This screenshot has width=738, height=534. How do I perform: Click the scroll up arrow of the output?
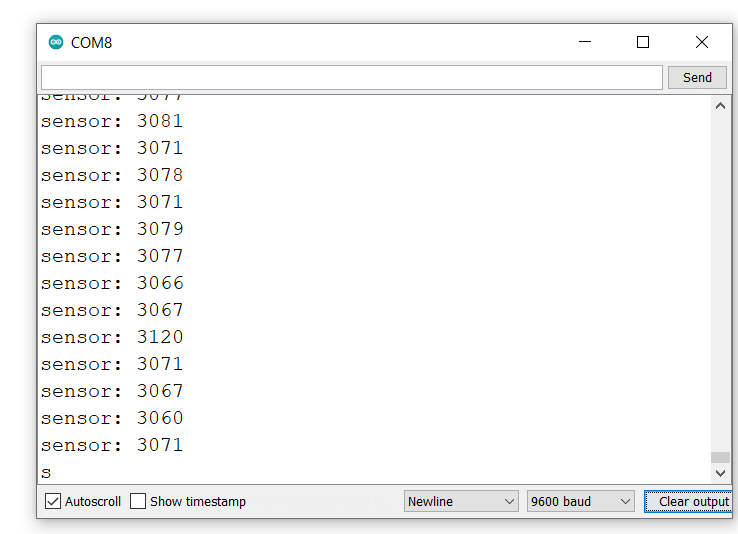721,106
